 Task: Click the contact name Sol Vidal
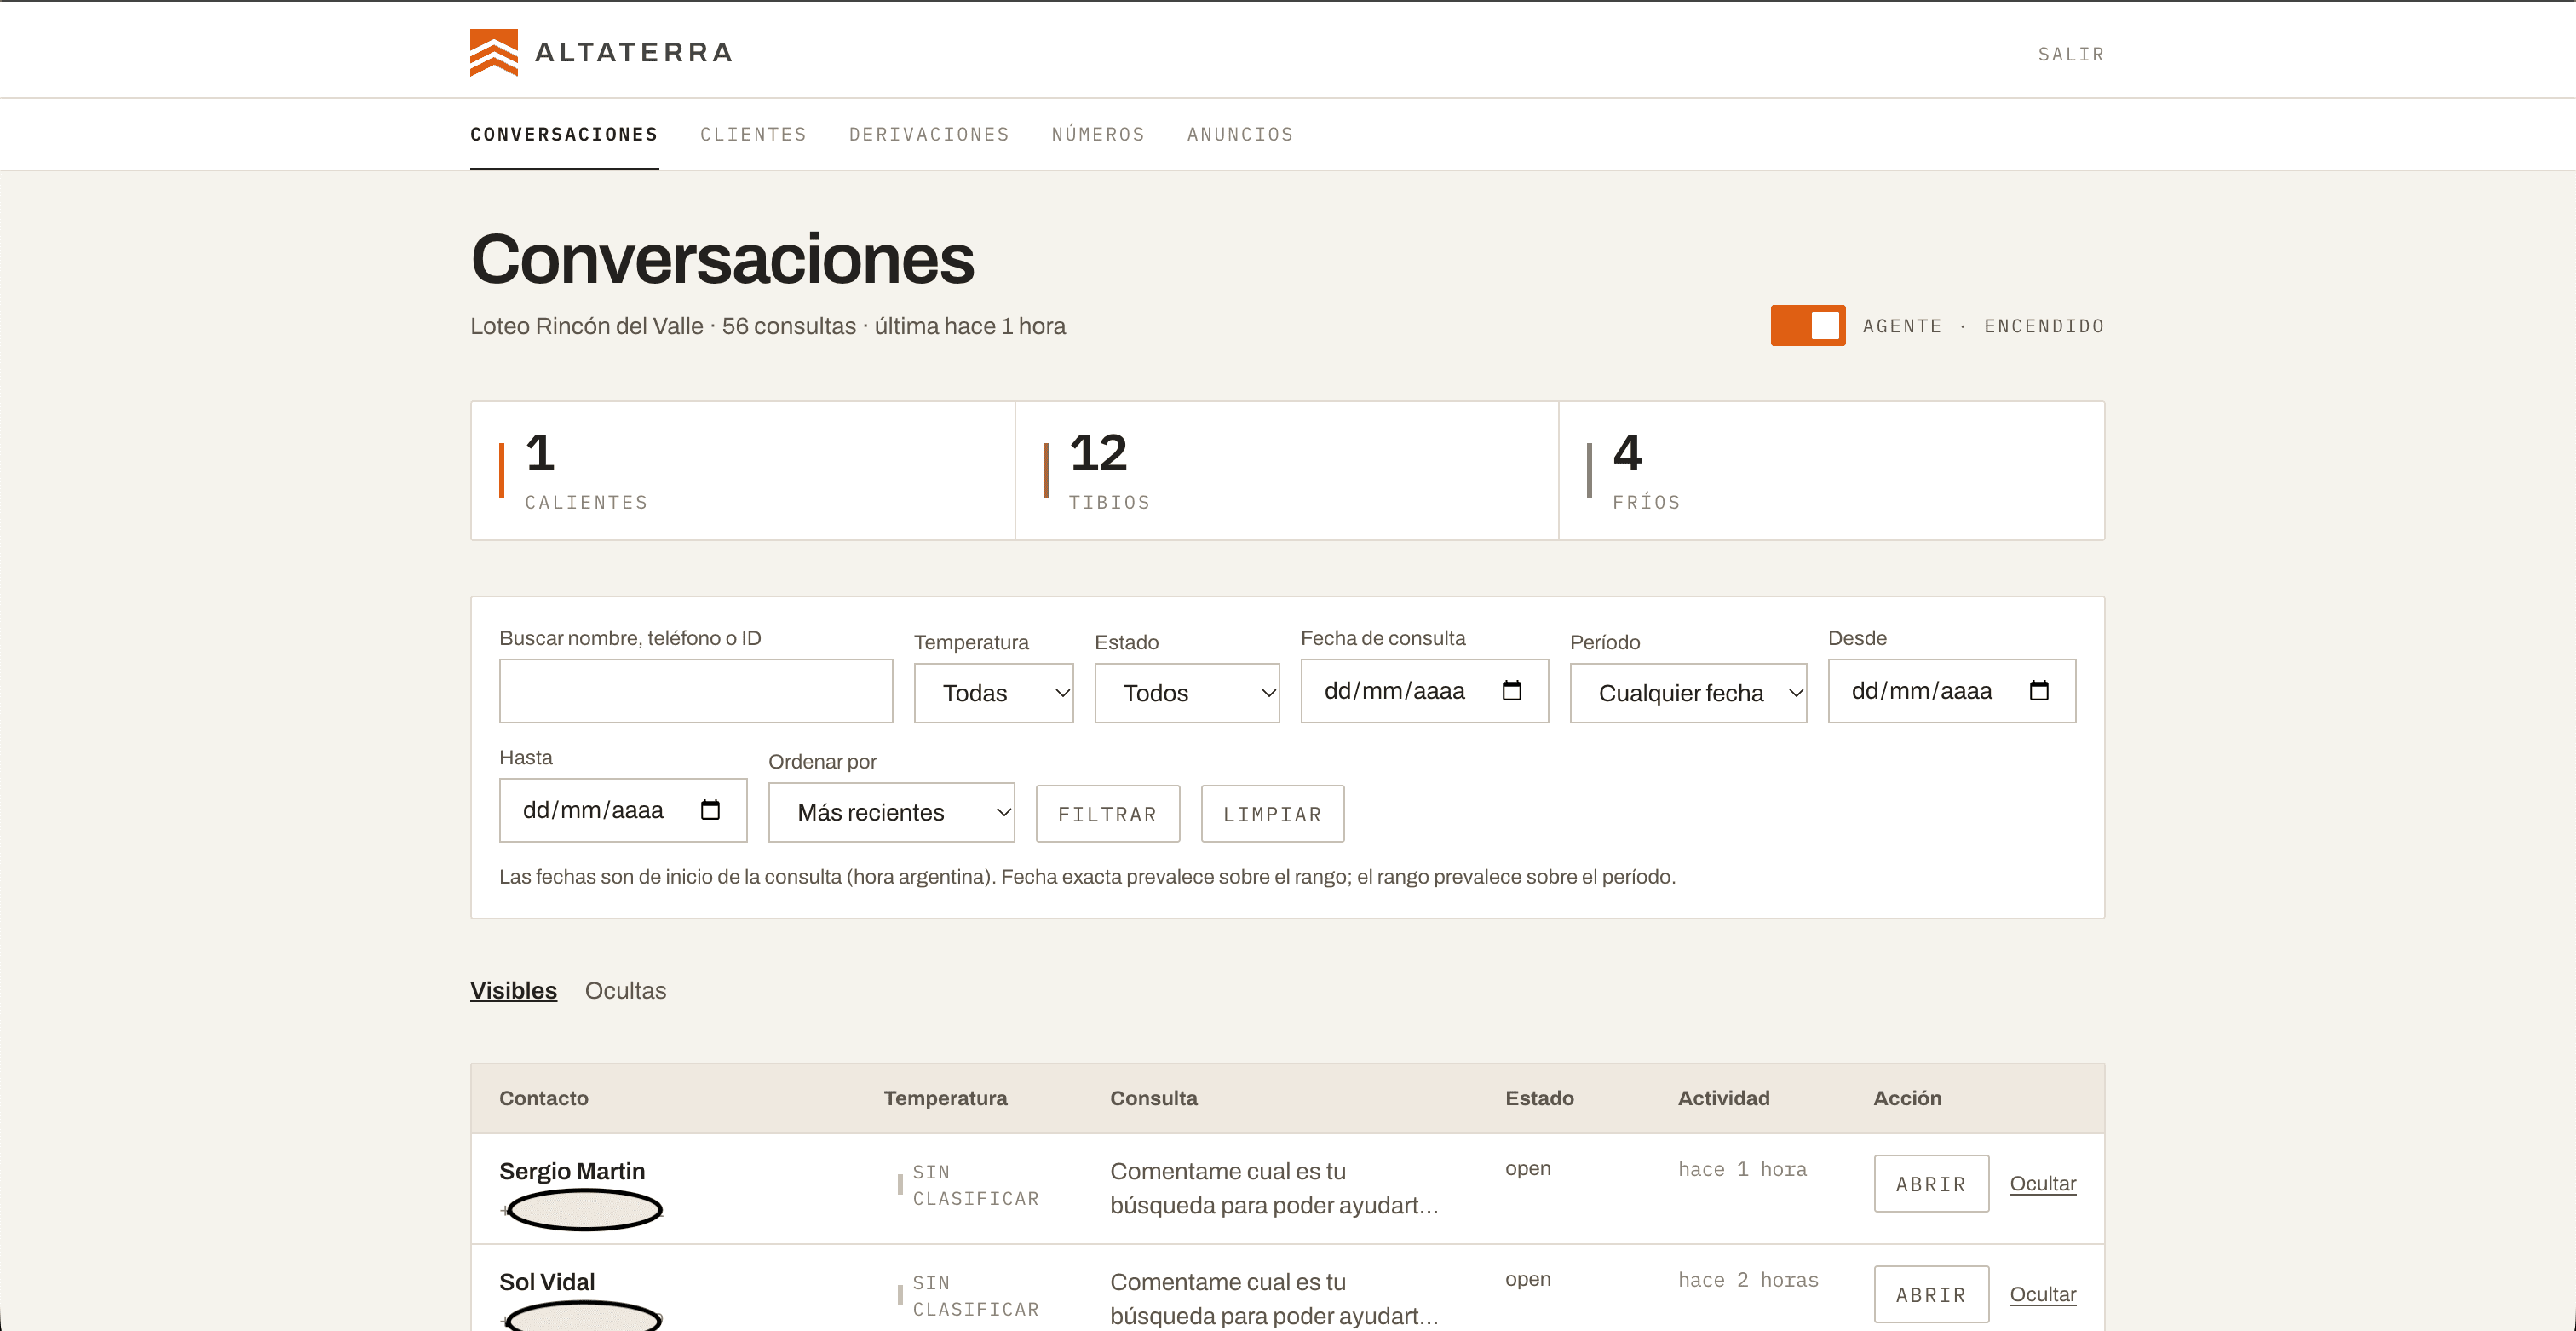point(547,1282)
